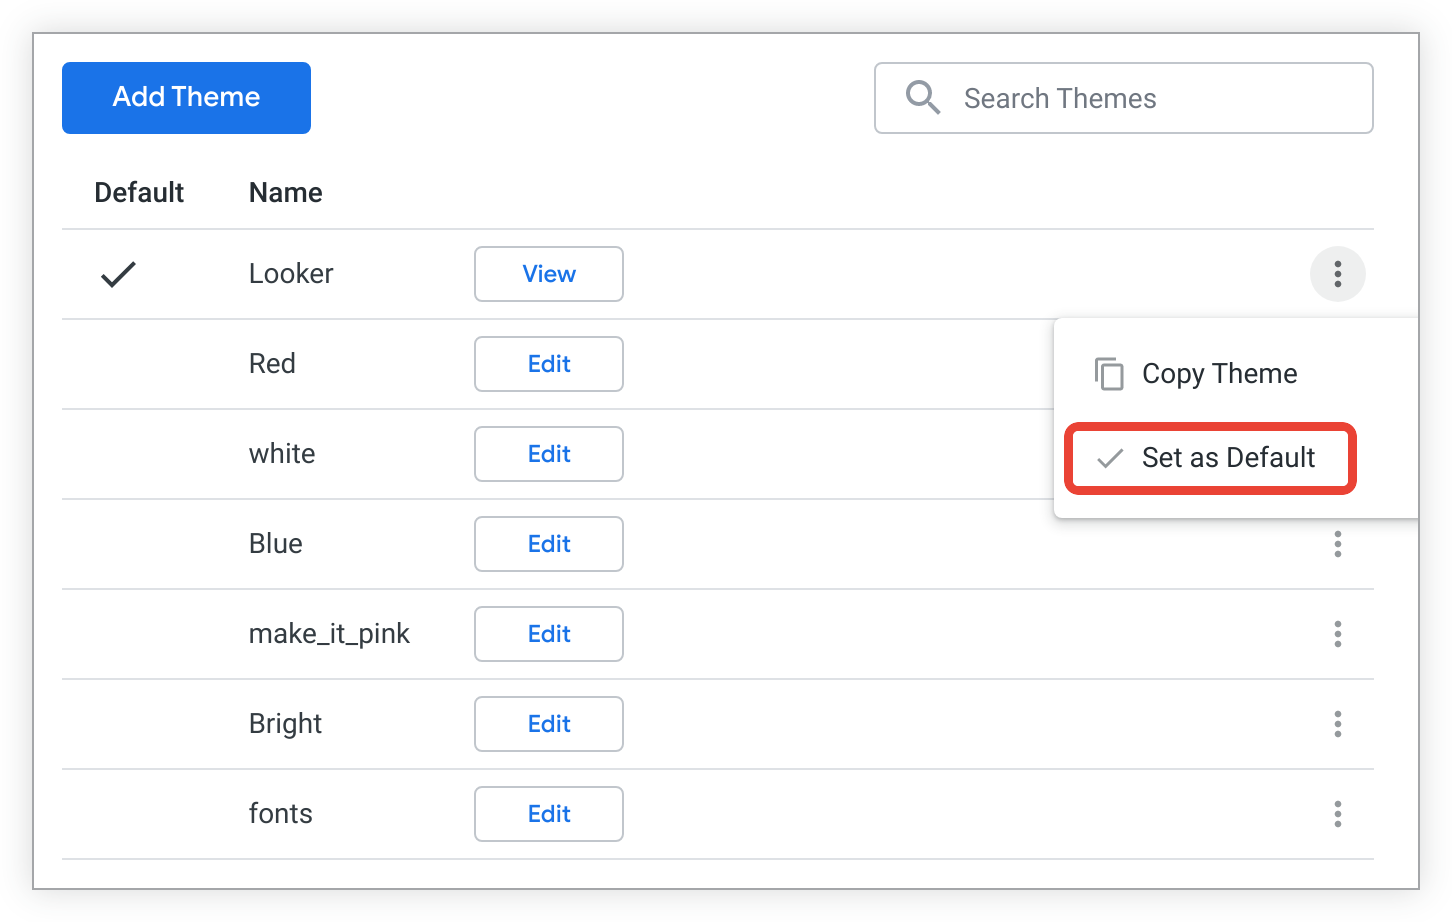Open the three-dot menu for the Bright theme
The height and width of the screenshot is (922, 1452).
[1338, 724]
